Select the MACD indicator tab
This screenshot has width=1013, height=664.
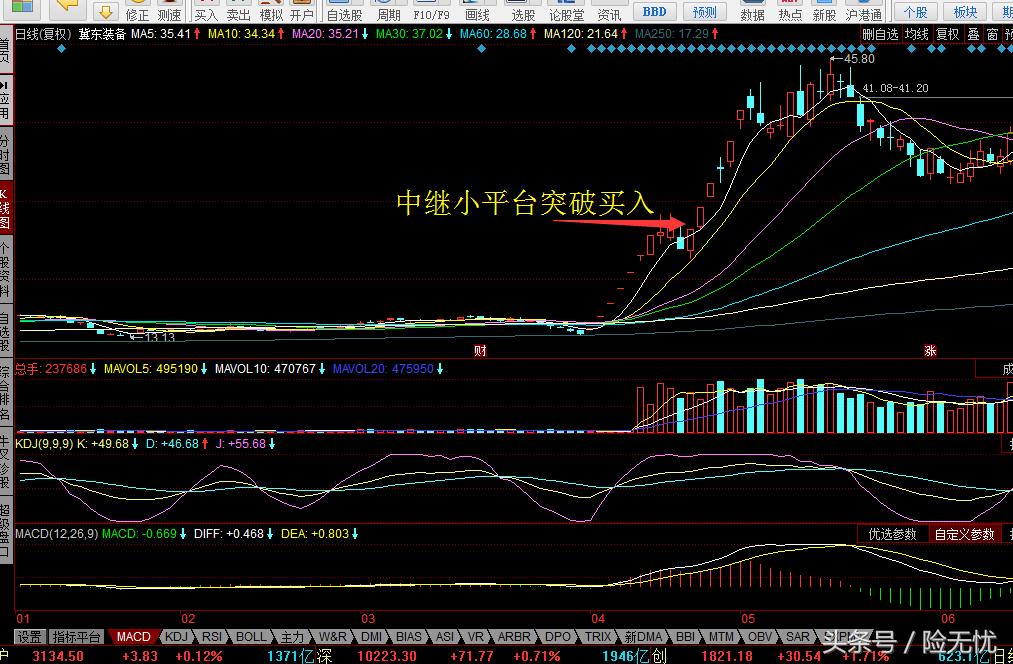tap(133, 637)
